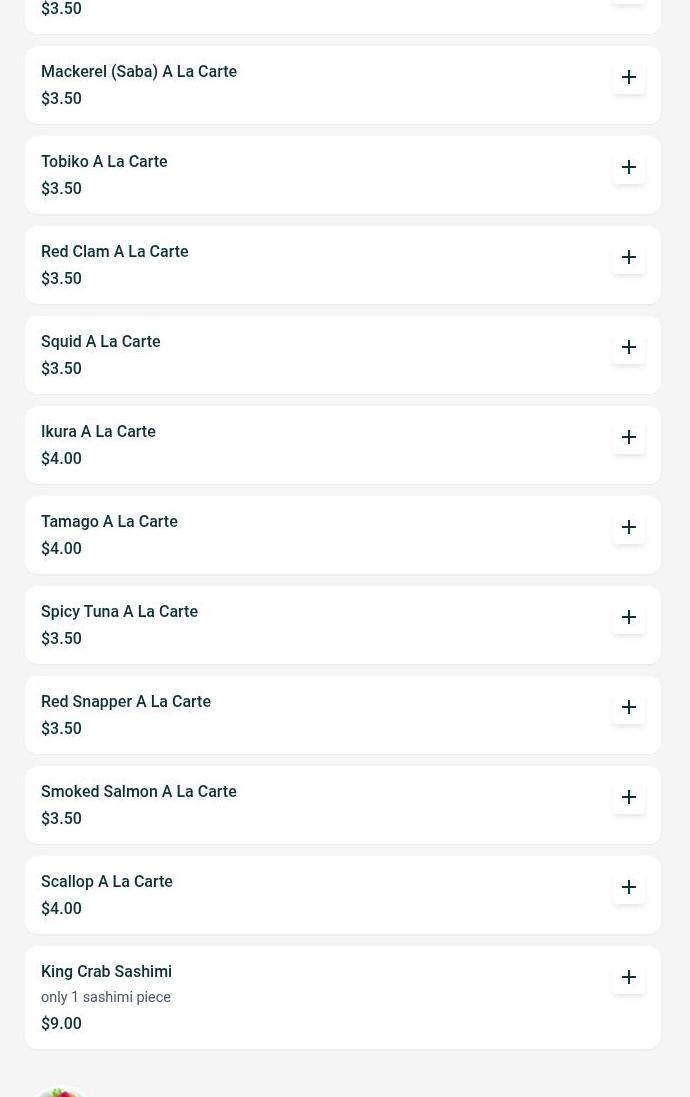Open Mackerel (Saba) A La Carte item name
This screenshot has height=1097, width=690.
point(139,71)
